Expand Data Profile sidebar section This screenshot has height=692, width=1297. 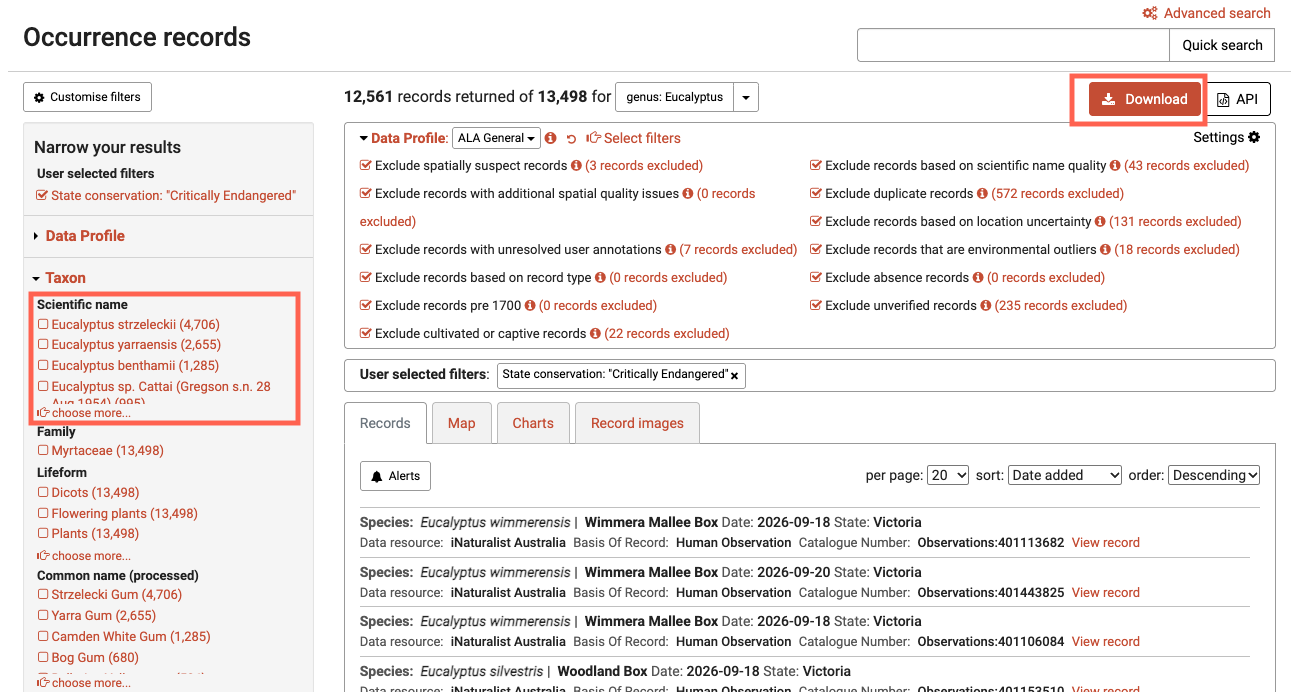click(79, 236)
